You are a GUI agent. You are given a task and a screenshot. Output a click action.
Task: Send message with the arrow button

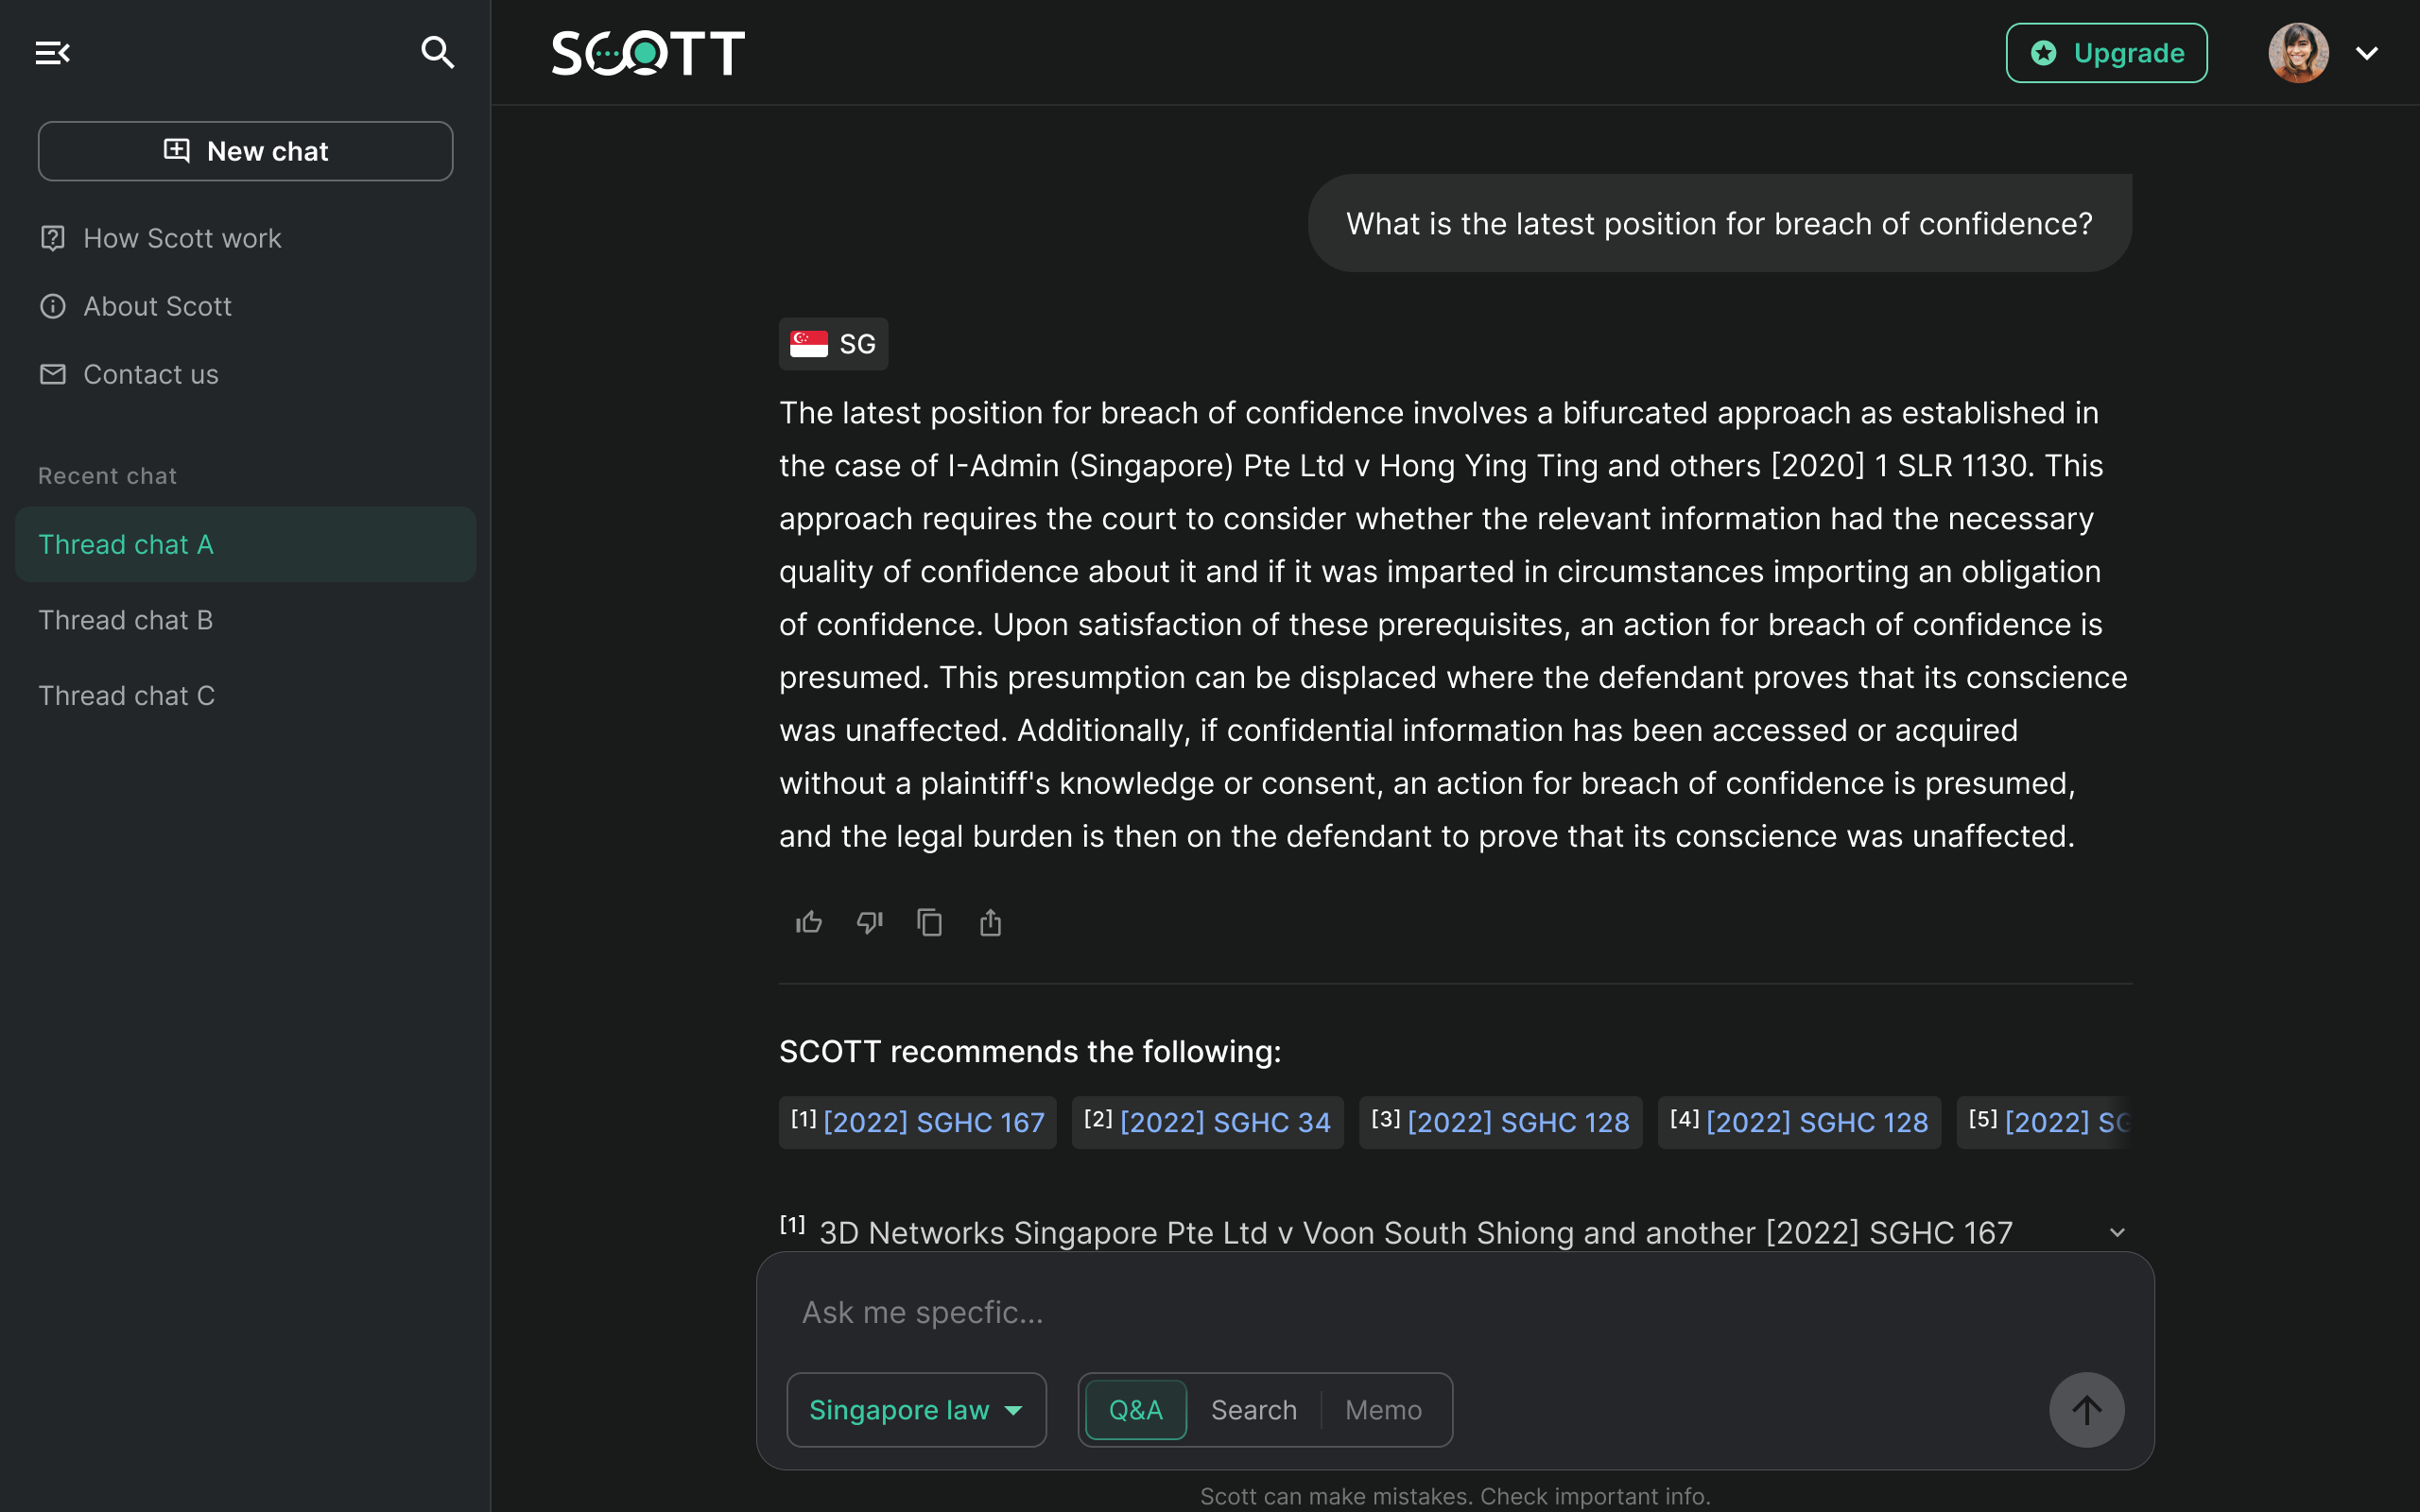tap(2086, 1410)
